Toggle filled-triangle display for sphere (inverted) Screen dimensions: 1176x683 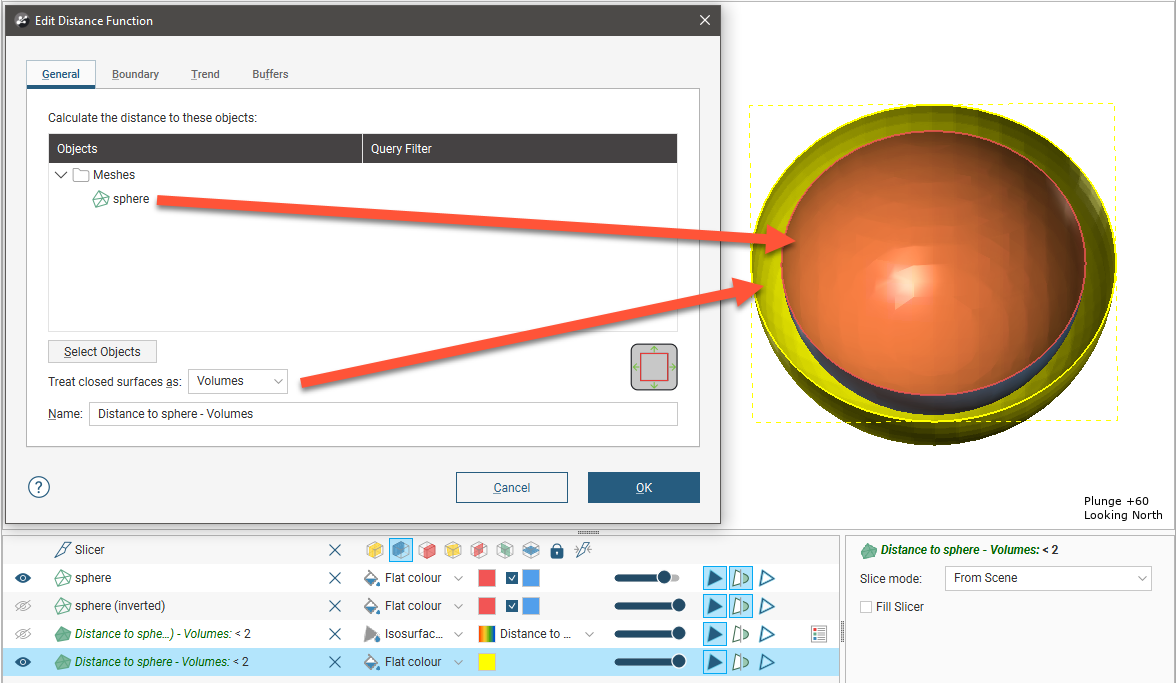(715, 606)
